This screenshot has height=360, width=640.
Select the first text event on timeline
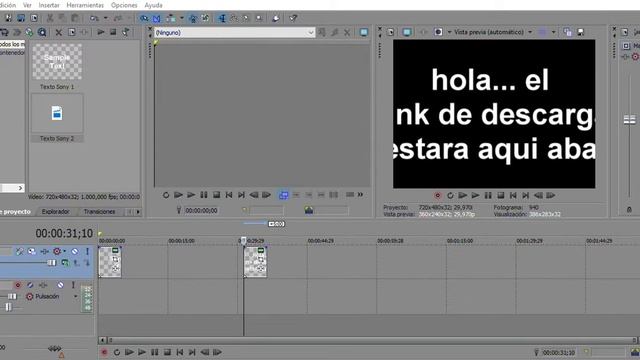coord(110,262)
